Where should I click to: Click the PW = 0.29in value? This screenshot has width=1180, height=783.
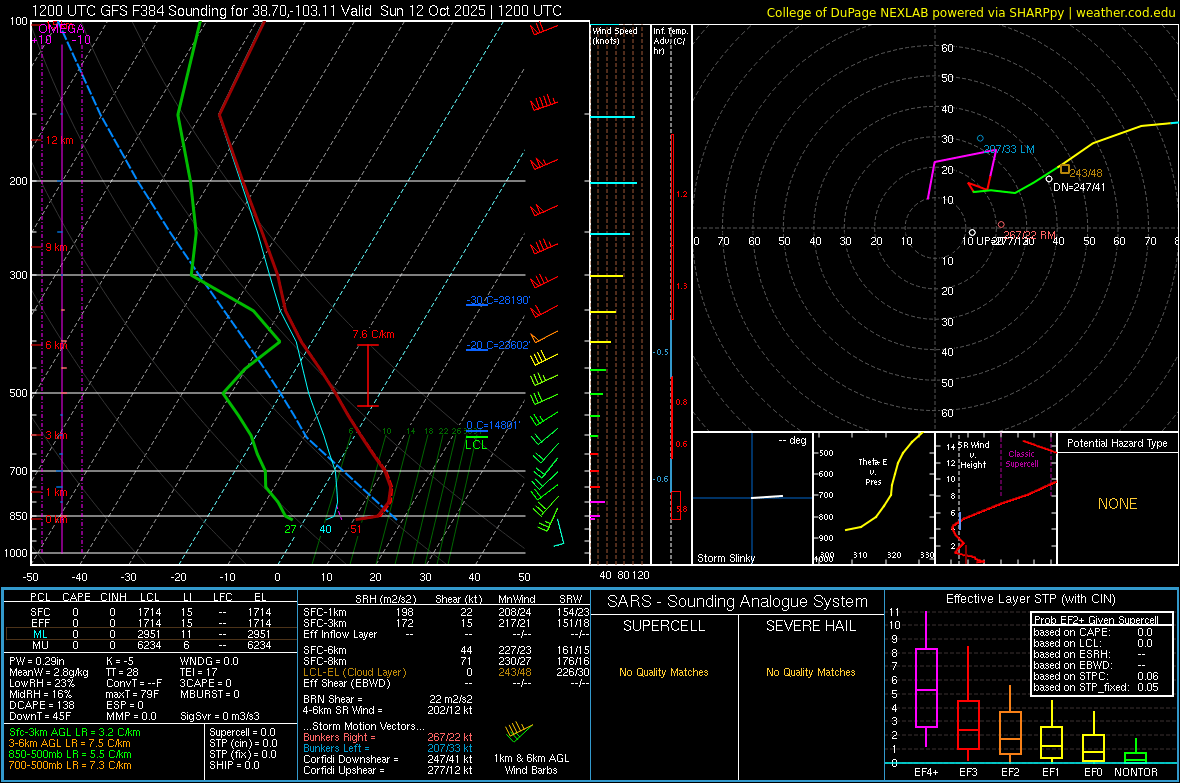pyautogui.click(x=37, y=661)
